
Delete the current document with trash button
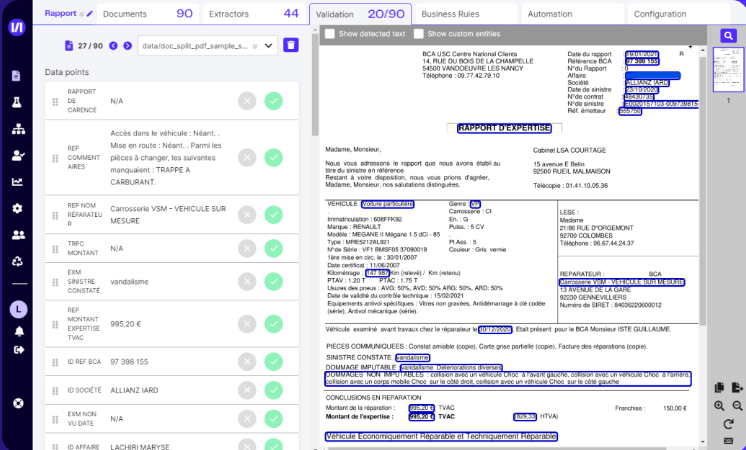pyautogui.click(x=291, y=45)
